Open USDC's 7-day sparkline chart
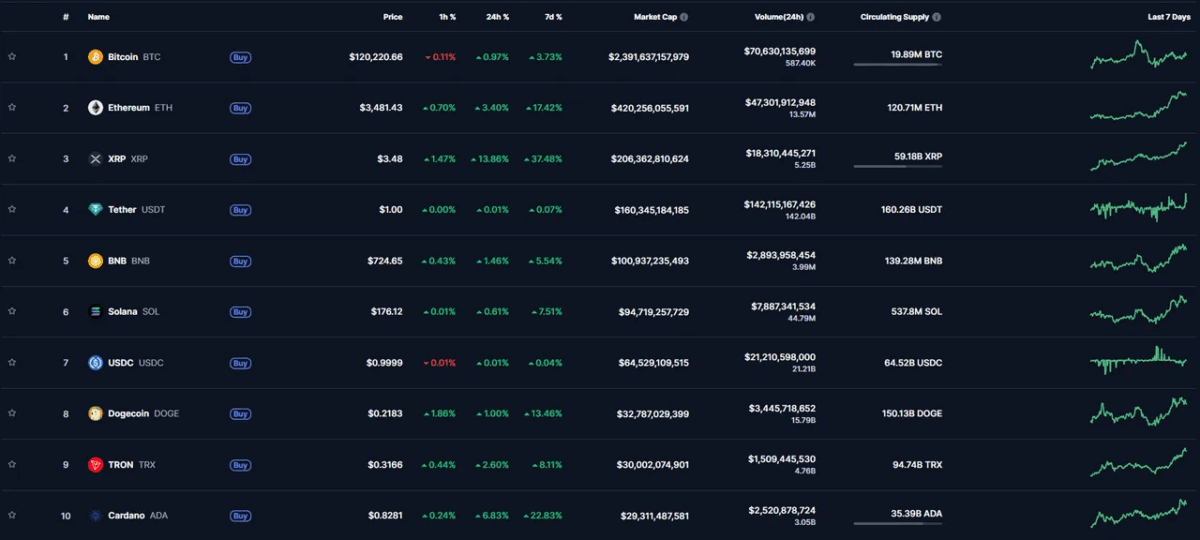 coord(1139,361)
